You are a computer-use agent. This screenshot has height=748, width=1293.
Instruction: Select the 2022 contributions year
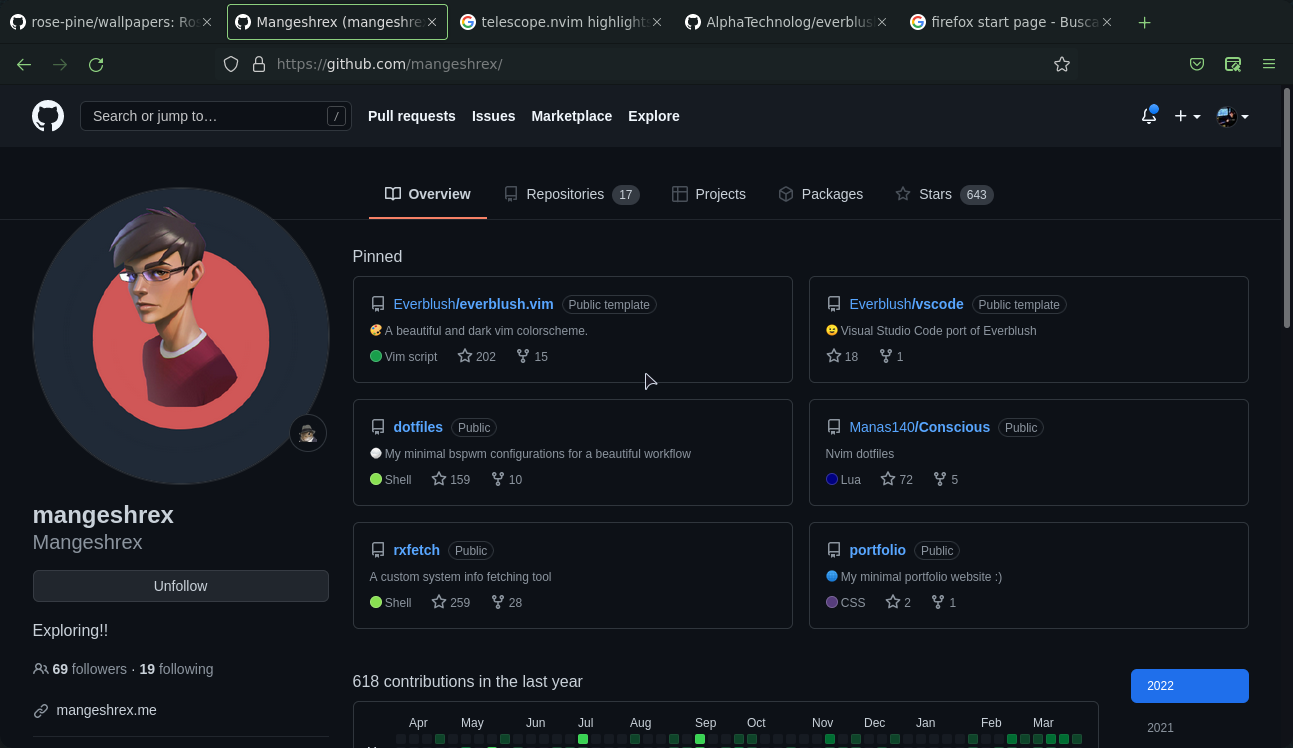point(1190,686)
